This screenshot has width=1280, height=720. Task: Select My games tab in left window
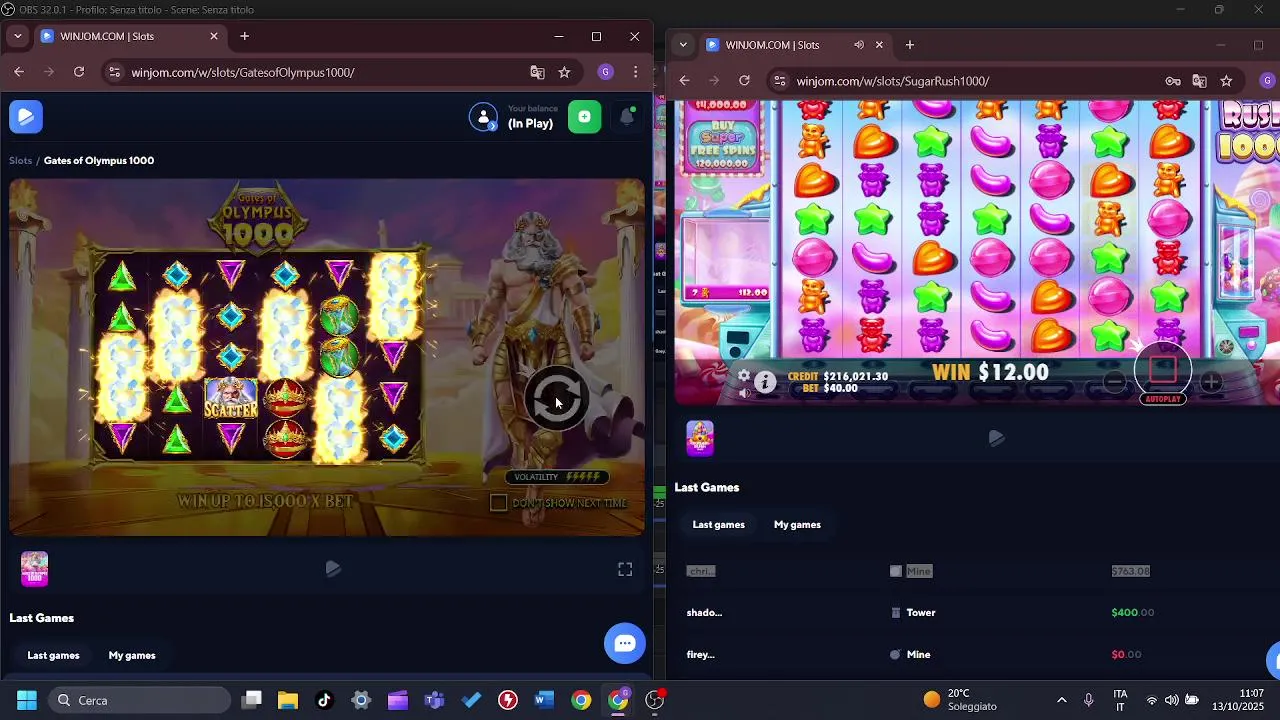(x=132, y=655)
